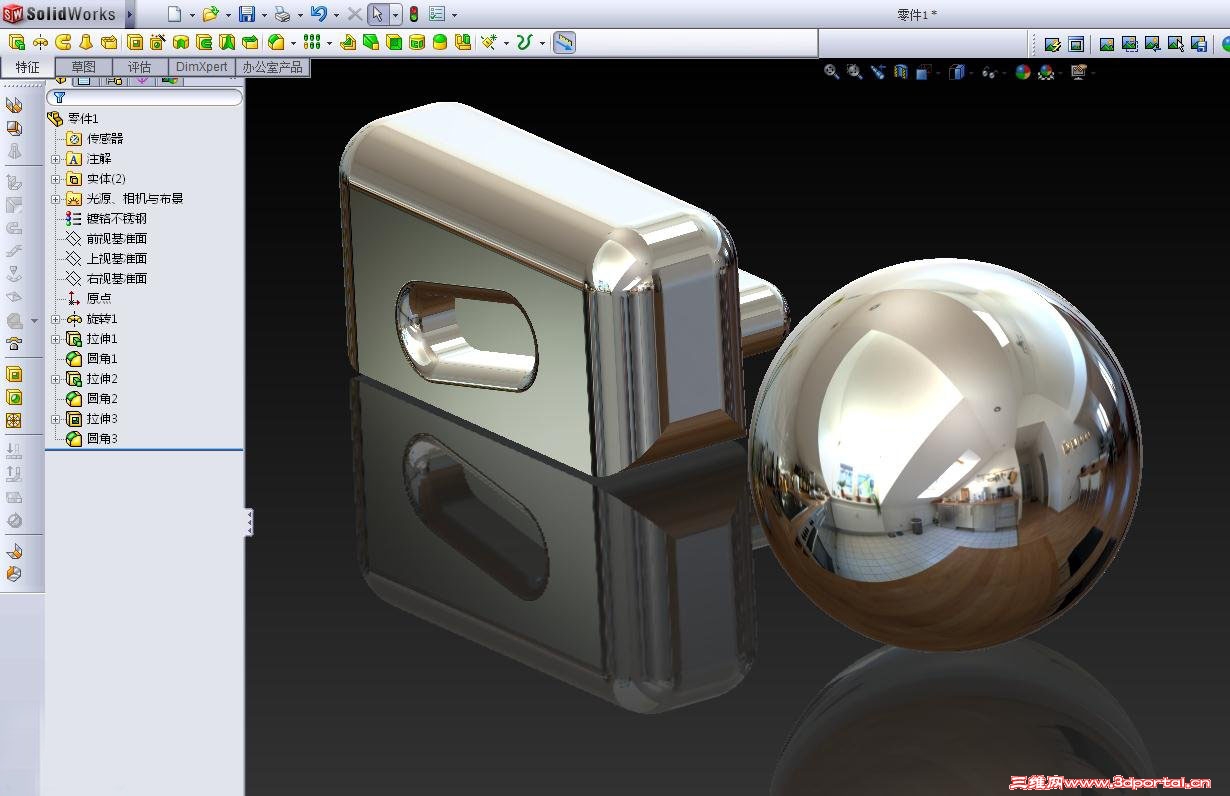Click the Print icon
The width and height of the screenshot is (1230, 796).
282,14
